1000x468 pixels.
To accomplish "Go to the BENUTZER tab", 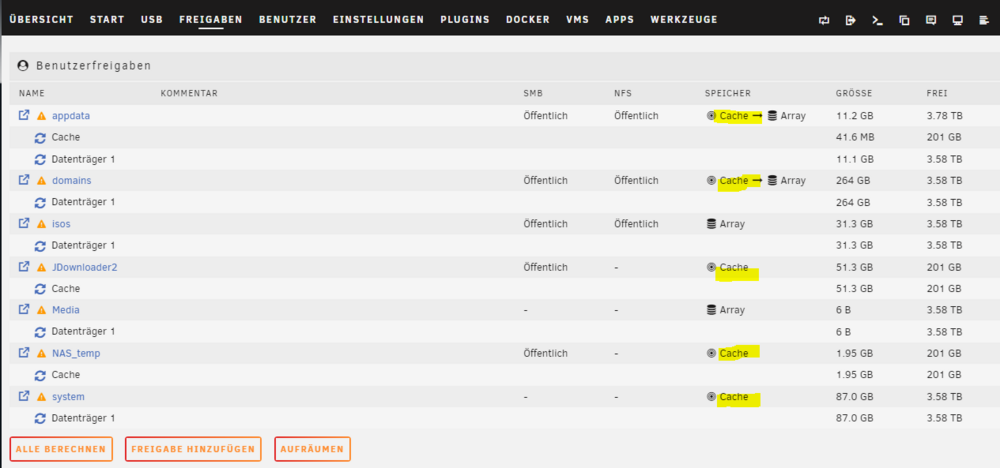I will pos(288,20).
